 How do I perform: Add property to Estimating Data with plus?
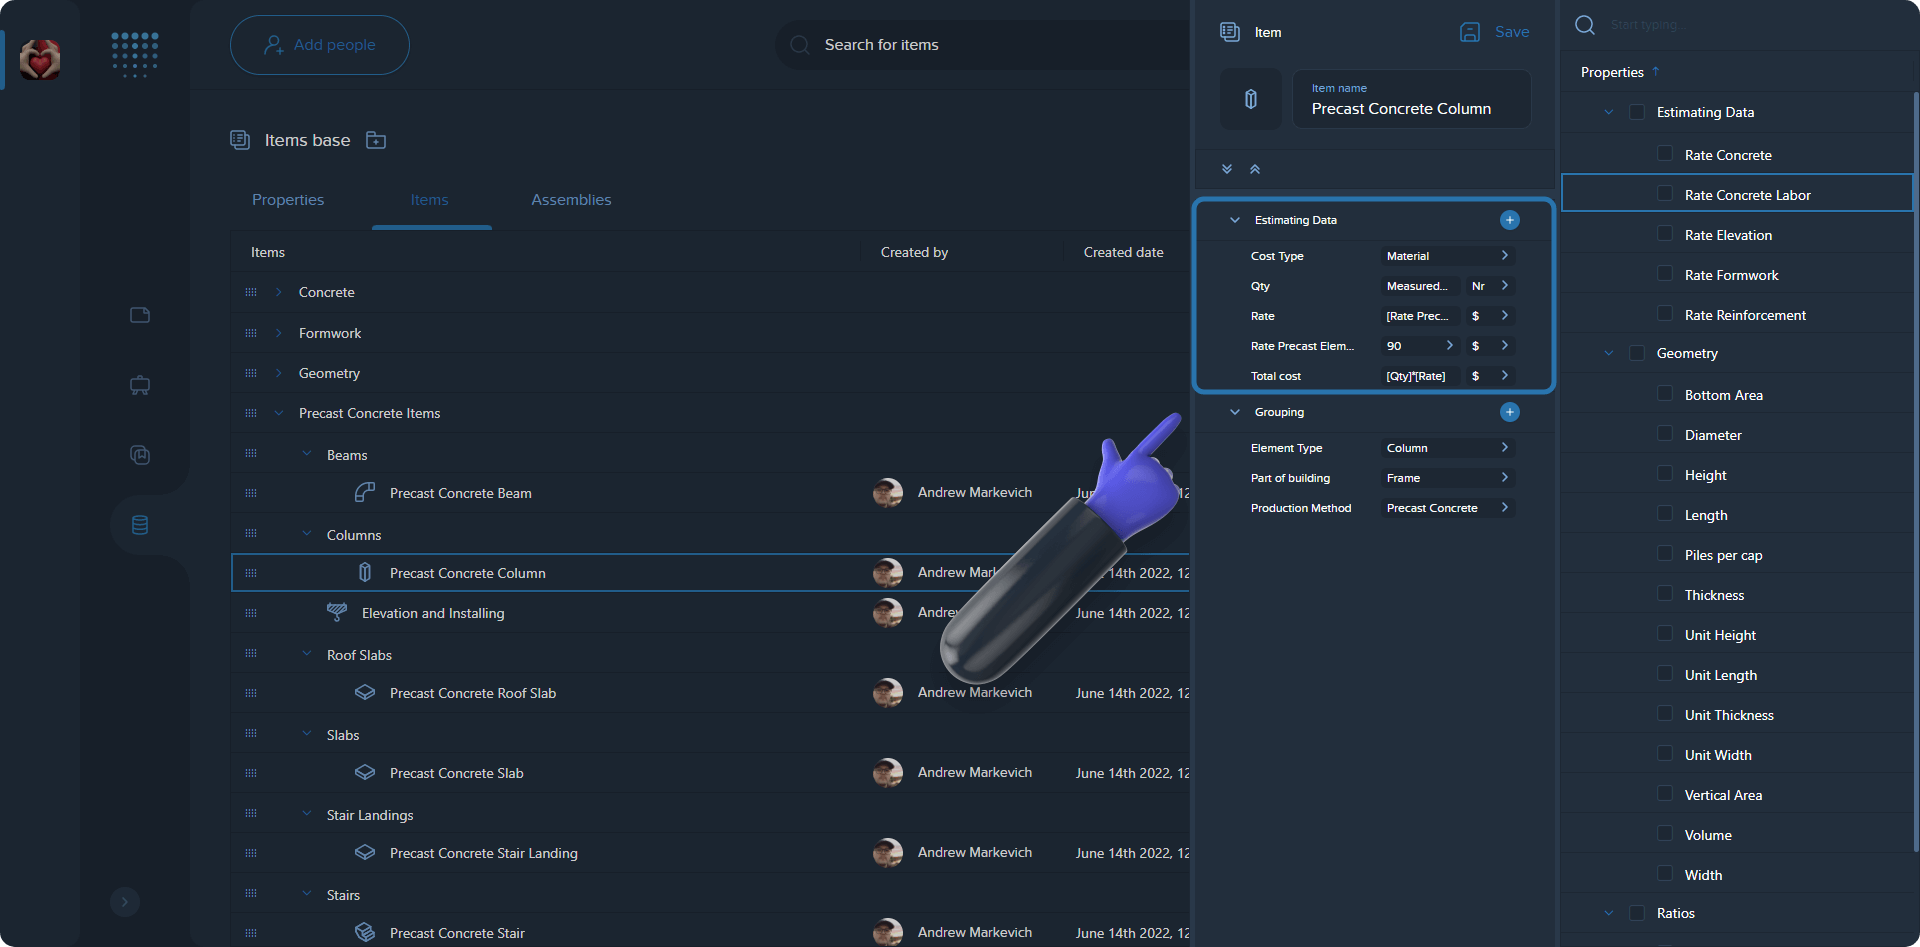coord(1510,220)
